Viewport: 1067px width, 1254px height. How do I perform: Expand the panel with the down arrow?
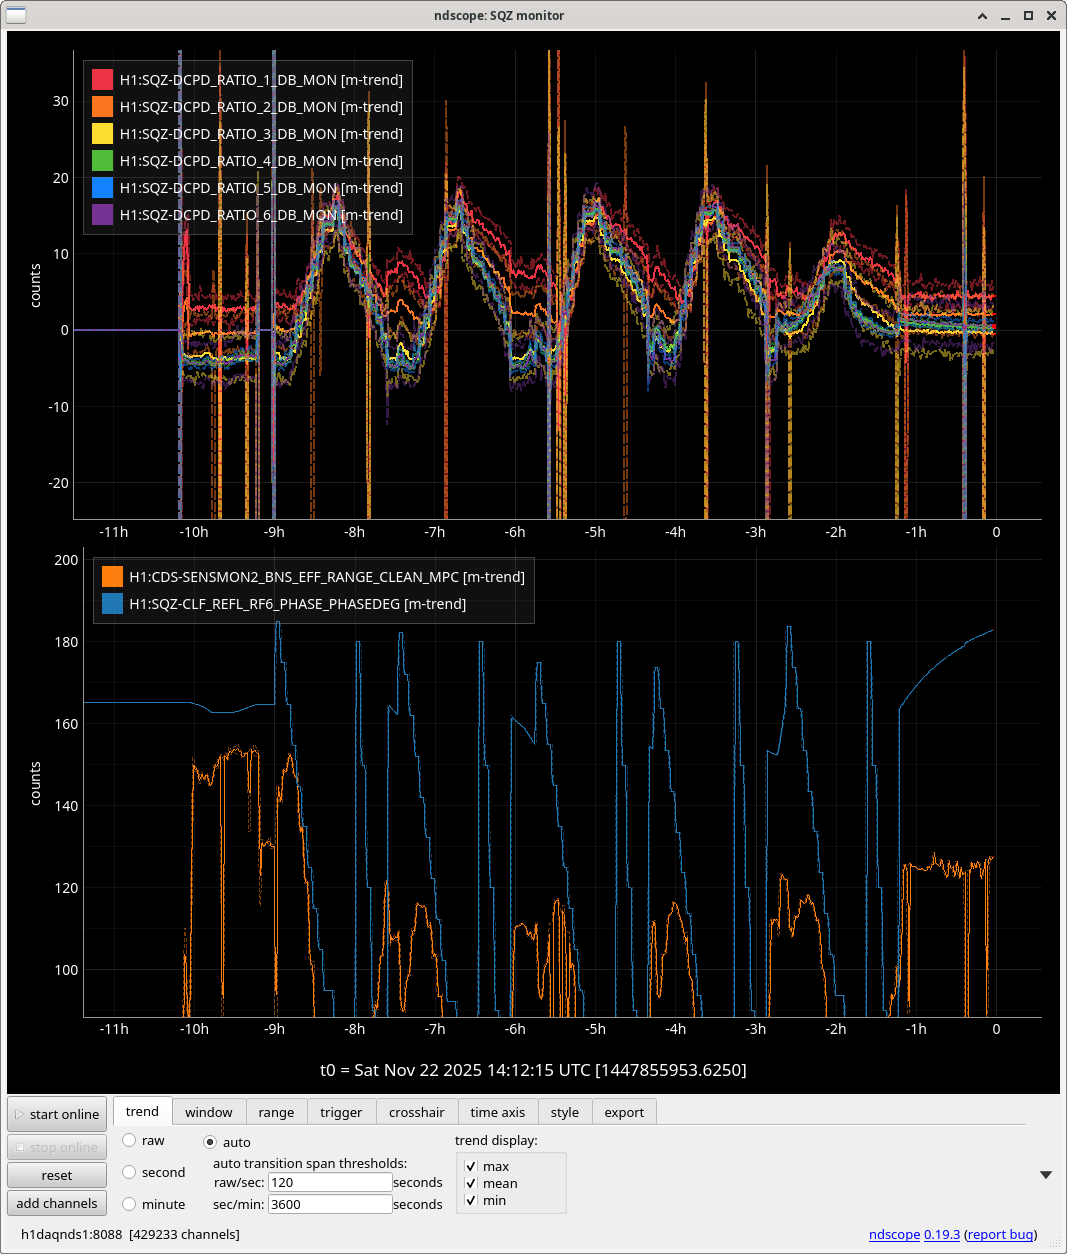1046,1175
